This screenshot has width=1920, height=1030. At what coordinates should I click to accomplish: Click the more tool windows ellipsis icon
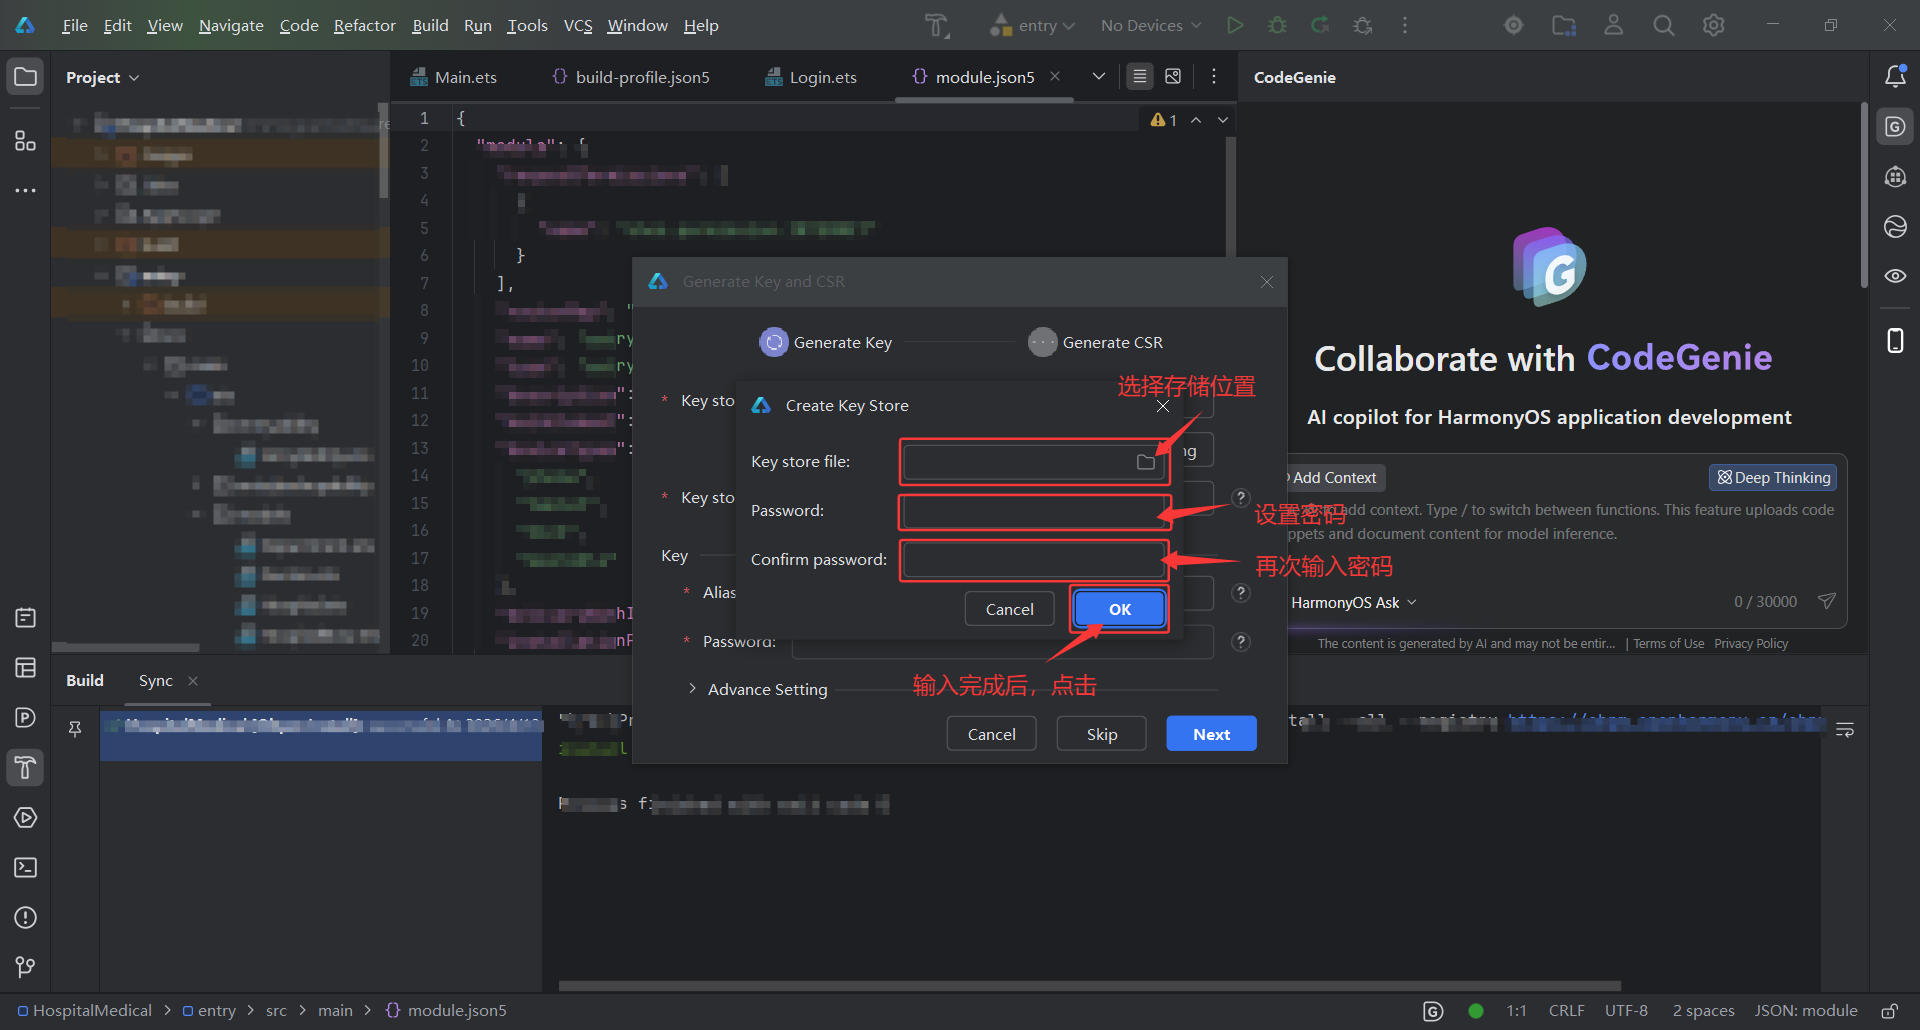click(25, 190)
